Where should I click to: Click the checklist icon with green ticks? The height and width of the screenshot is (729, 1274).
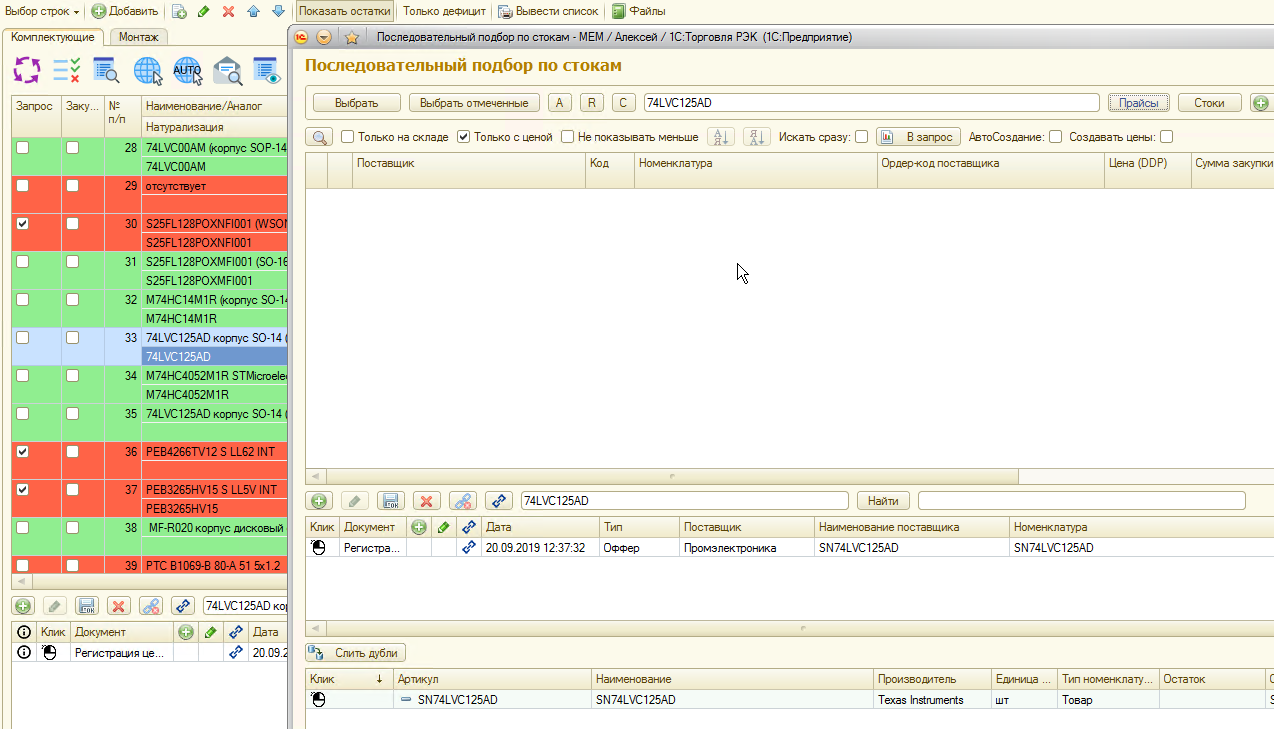pyautogui.click(x=66, y=70)
